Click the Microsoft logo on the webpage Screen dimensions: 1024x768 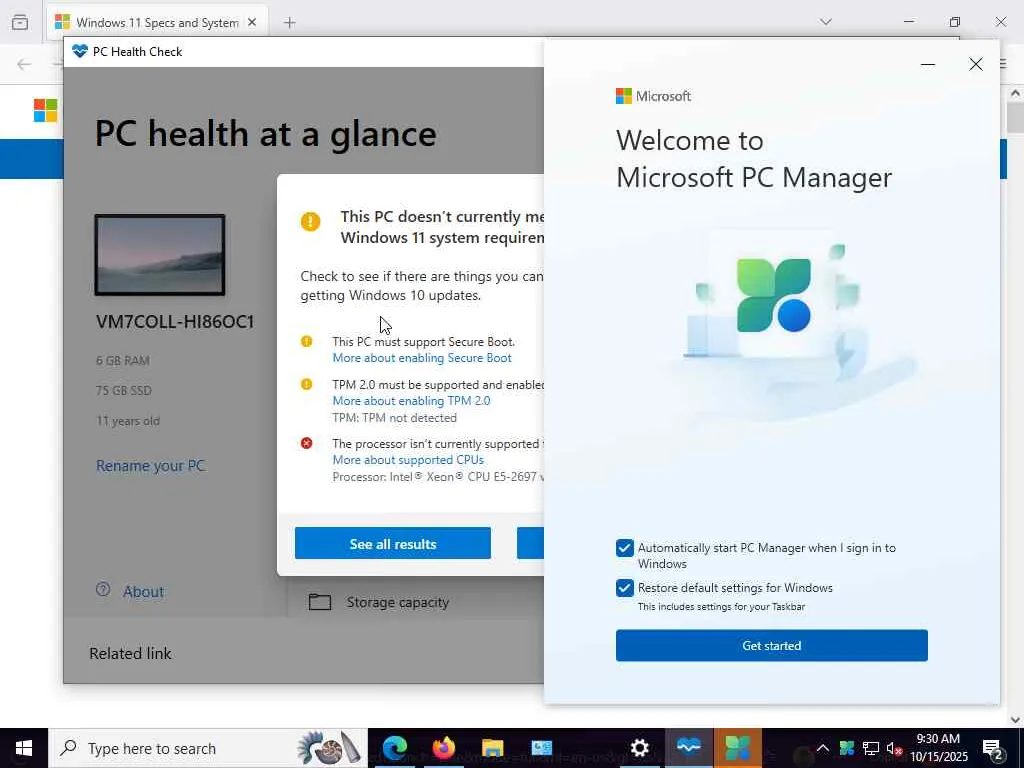tap(45, 110)
